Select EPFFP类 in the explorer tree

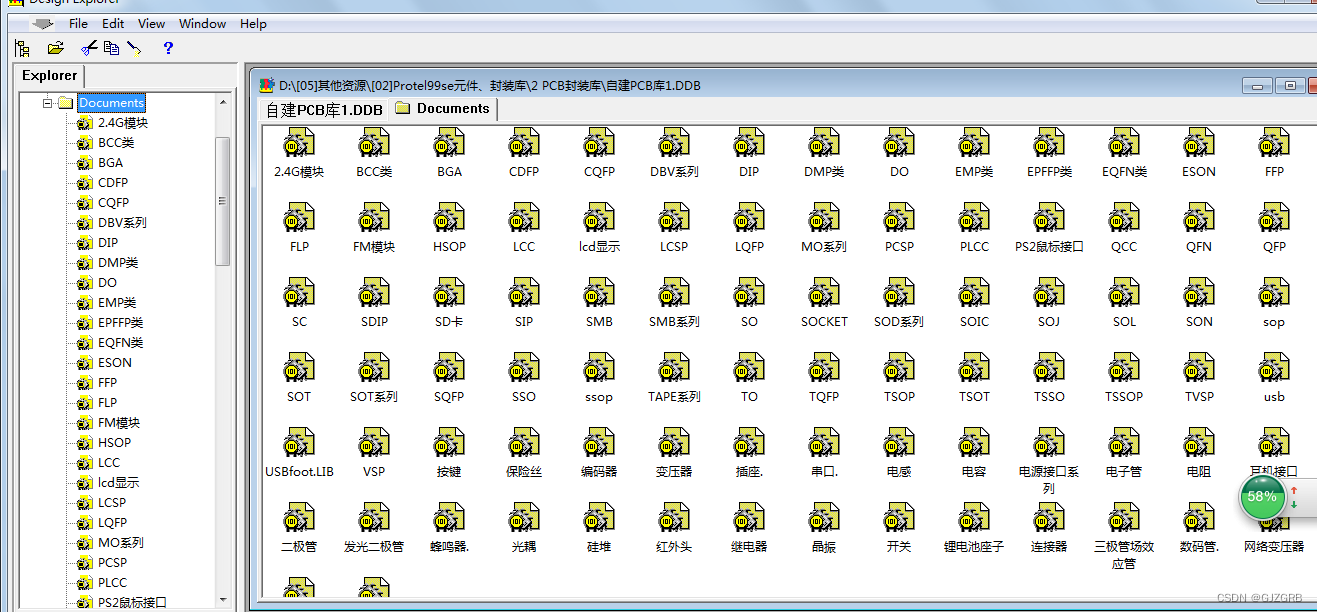pyautogui.click(x=121, y=322)
